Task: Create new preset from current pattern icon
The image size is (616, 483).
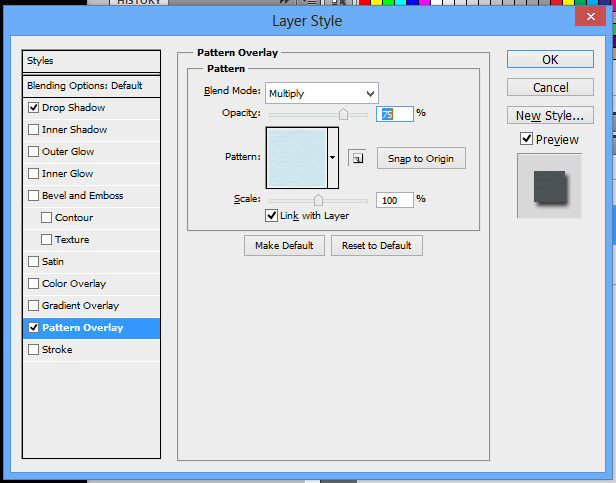Action: 358,158
